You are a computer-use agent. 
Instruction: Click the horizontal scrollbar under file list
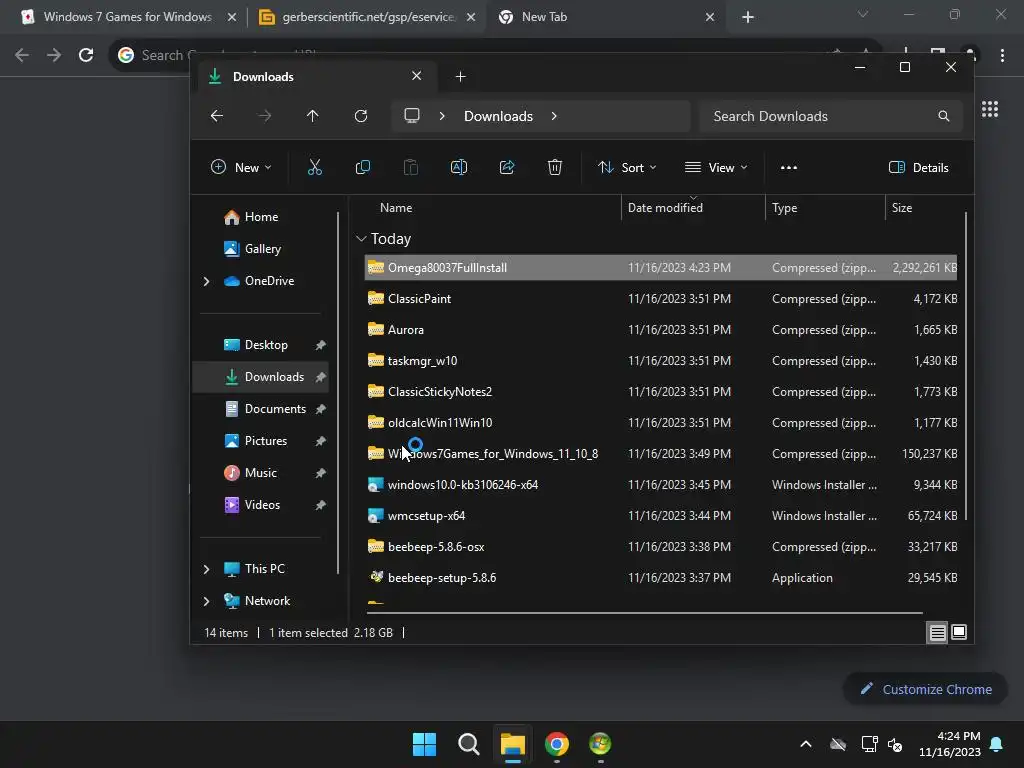(x=645, y=613)
